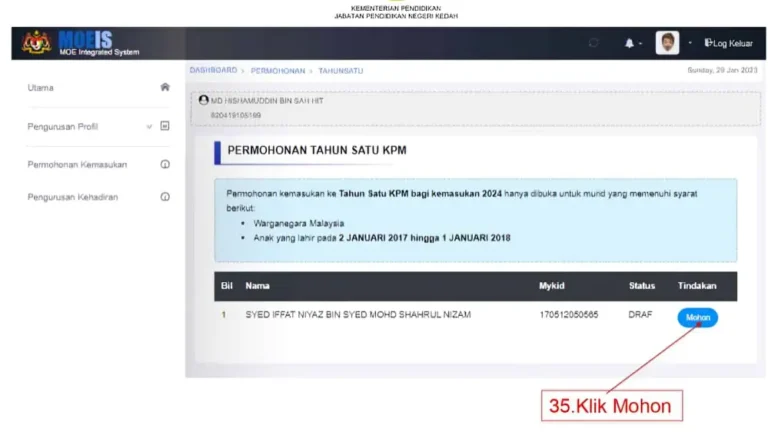Click the ID number 820419105169
Screen dimensions: 768x432
[x=236, y=115]
